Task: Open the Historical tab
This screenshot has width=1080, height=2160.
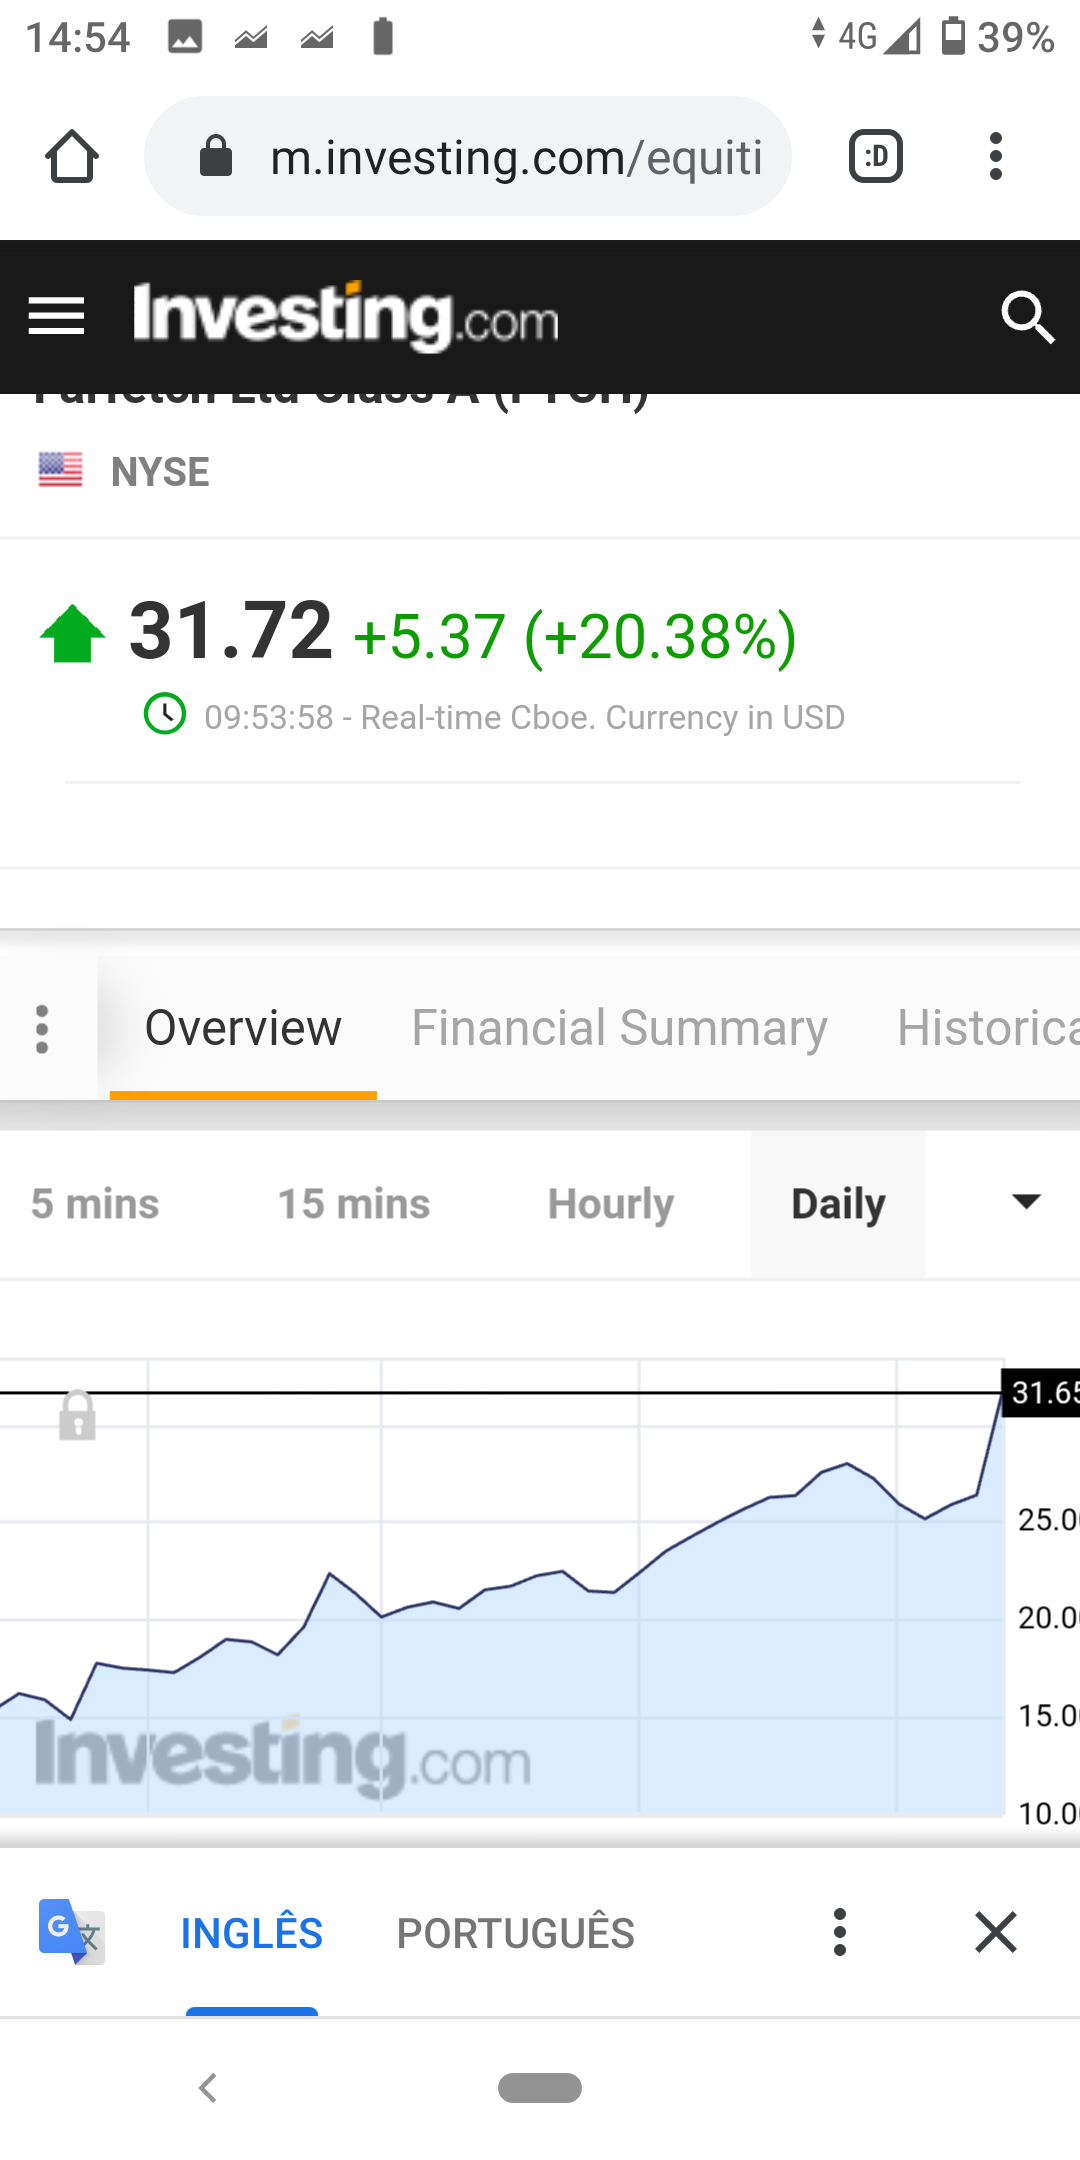Action: pyautogui.click(x=986, y=1029)
